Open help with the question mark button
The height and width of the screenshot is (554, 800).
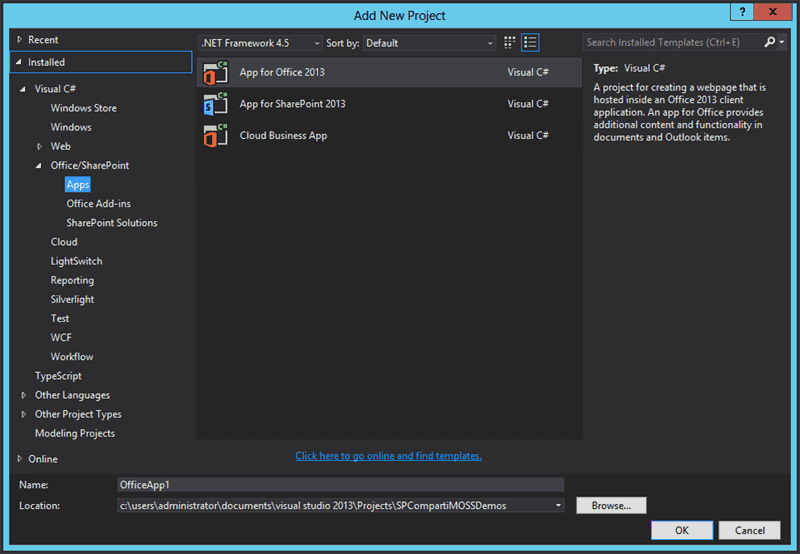(x=742, y=12)
